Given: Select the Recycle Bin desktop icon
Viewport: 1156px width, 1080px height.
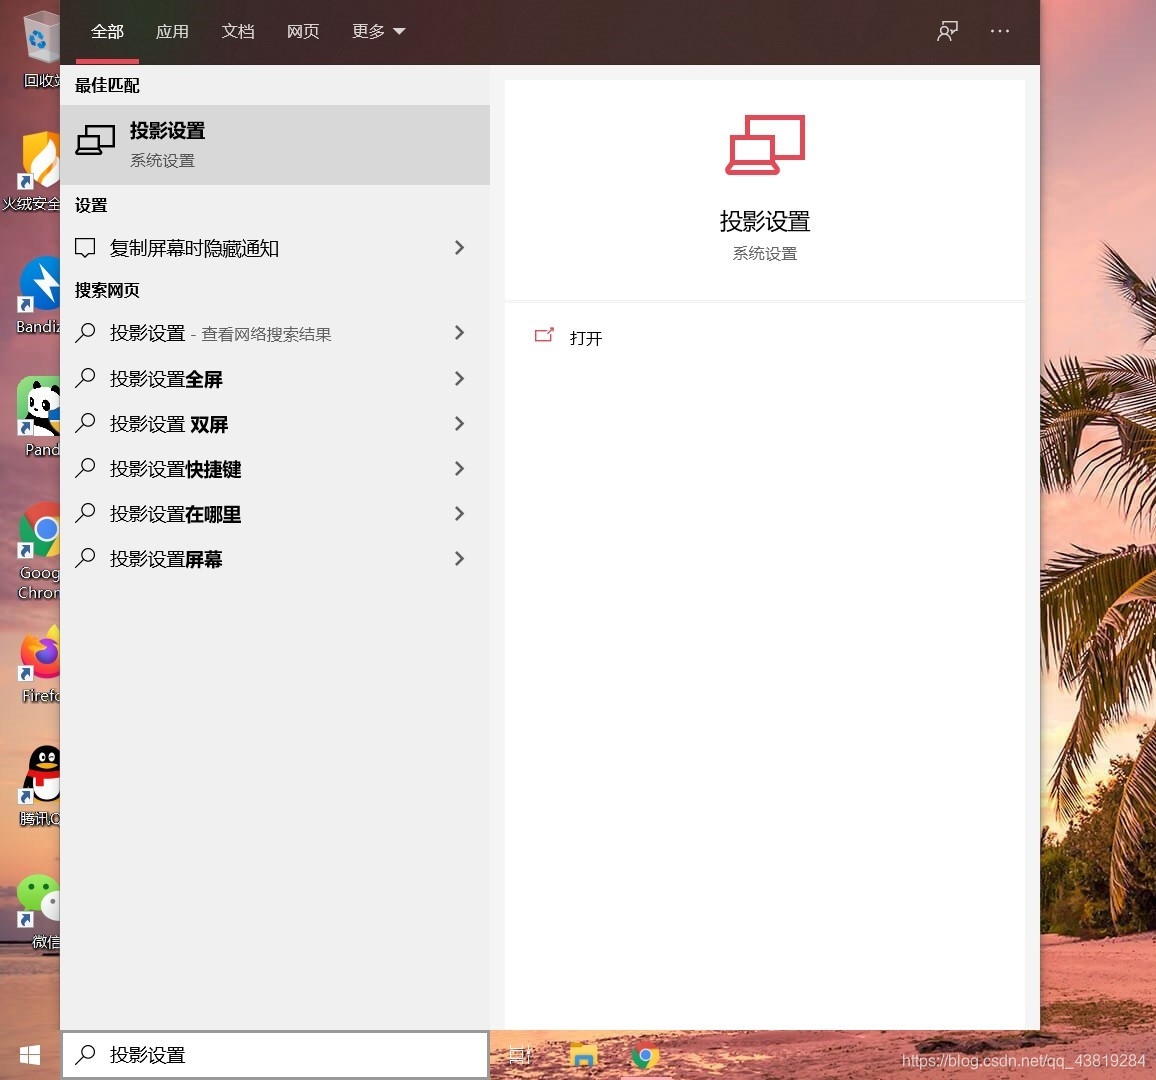Looking at the screenshot, I should (x=40, y=50).
